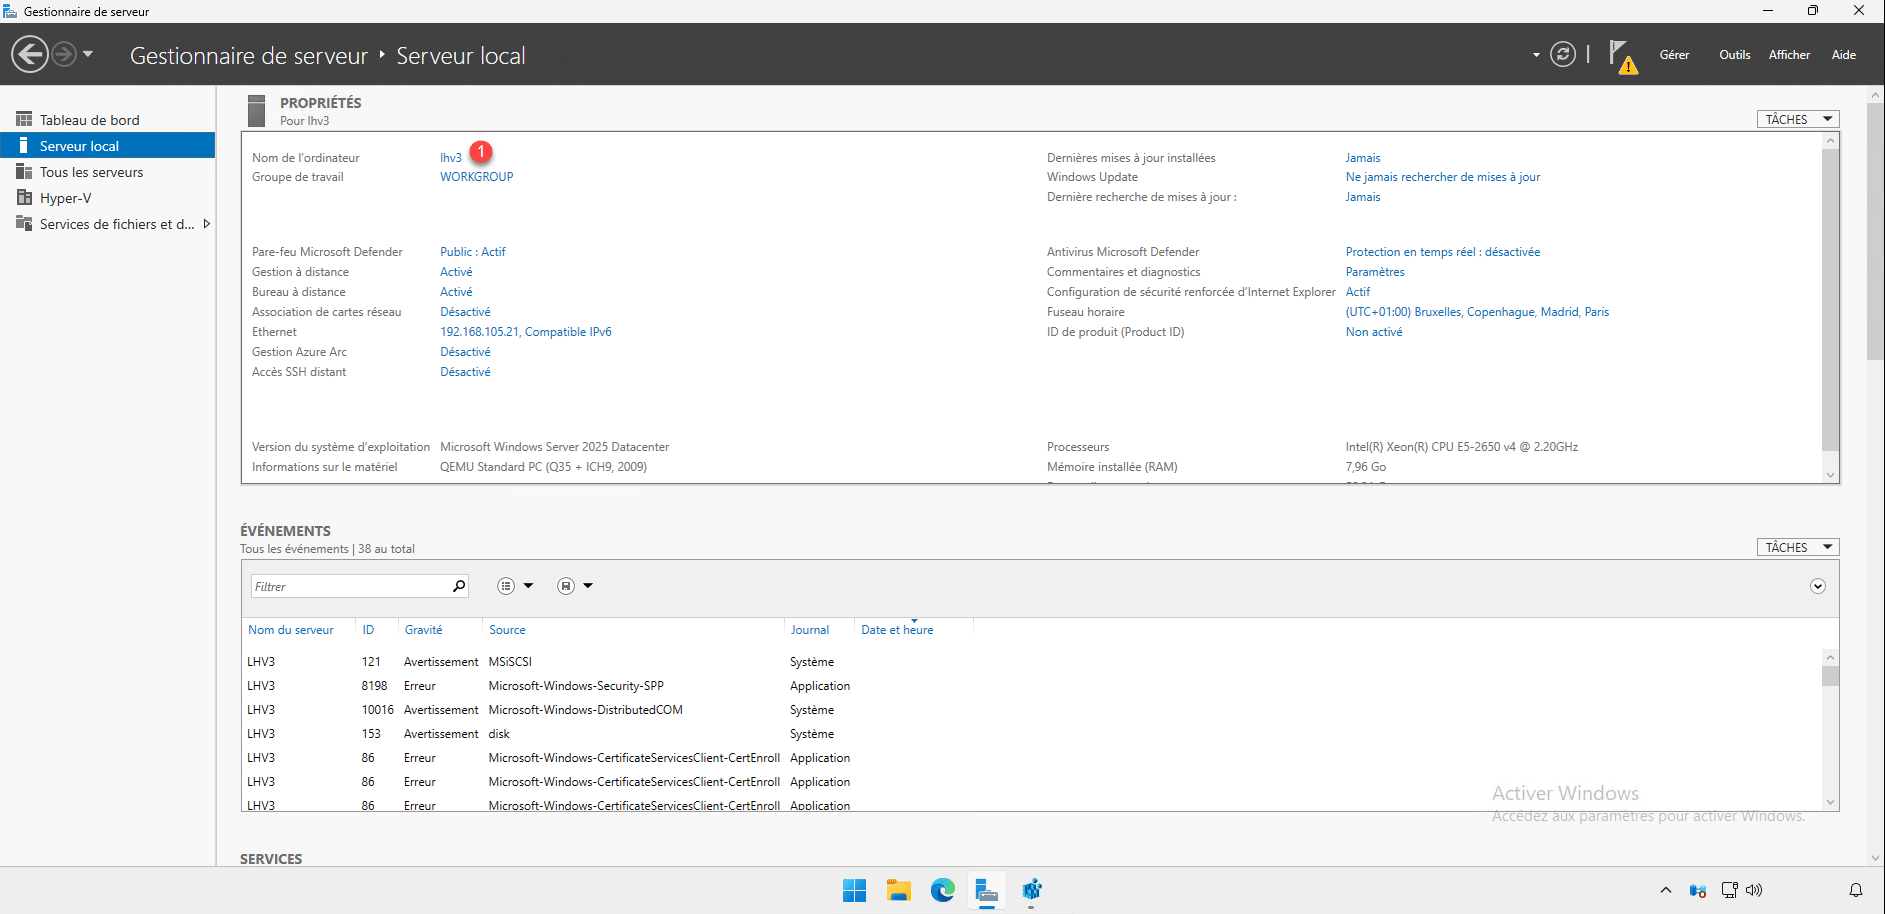Select Microsoft-Windows-Security-SPP event row
1885x914 pixels.
point(1030,686)
